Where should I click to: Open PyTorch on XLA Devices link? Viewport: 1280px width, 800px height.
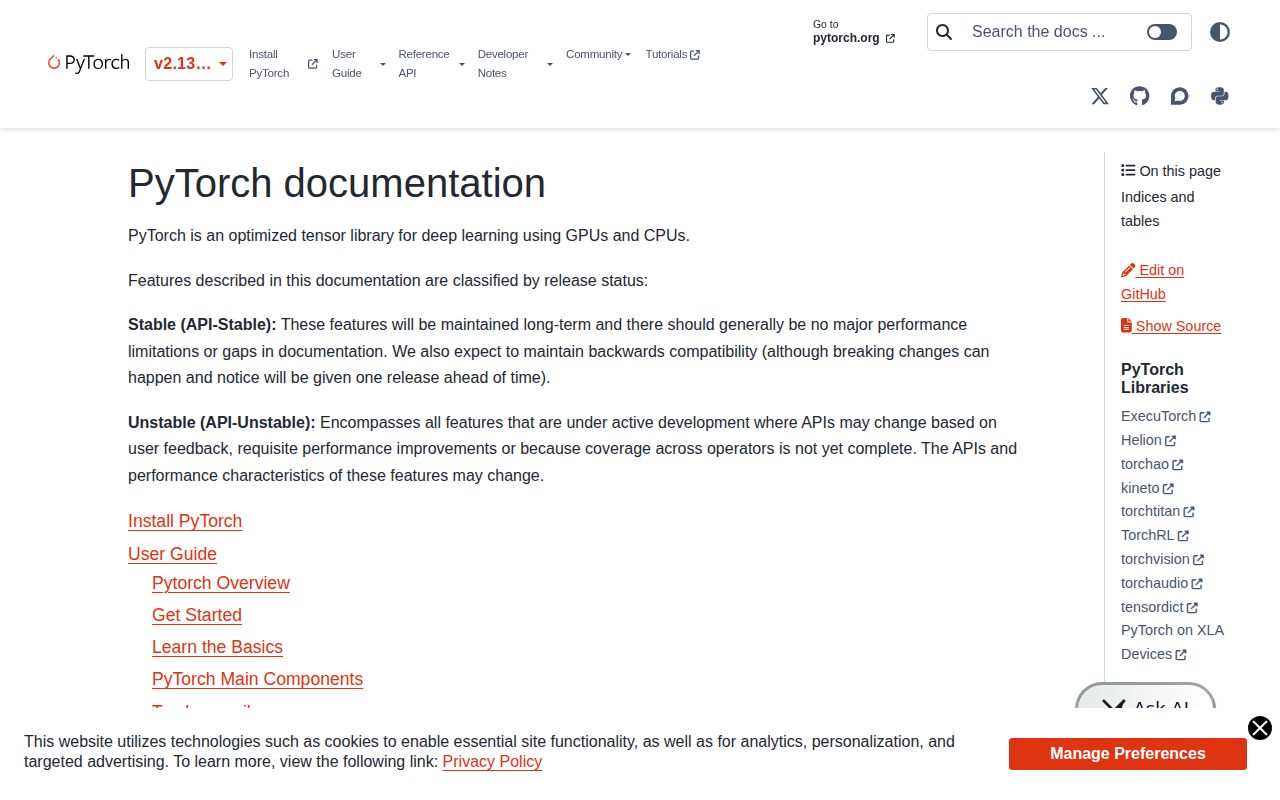coord(1172,642)
